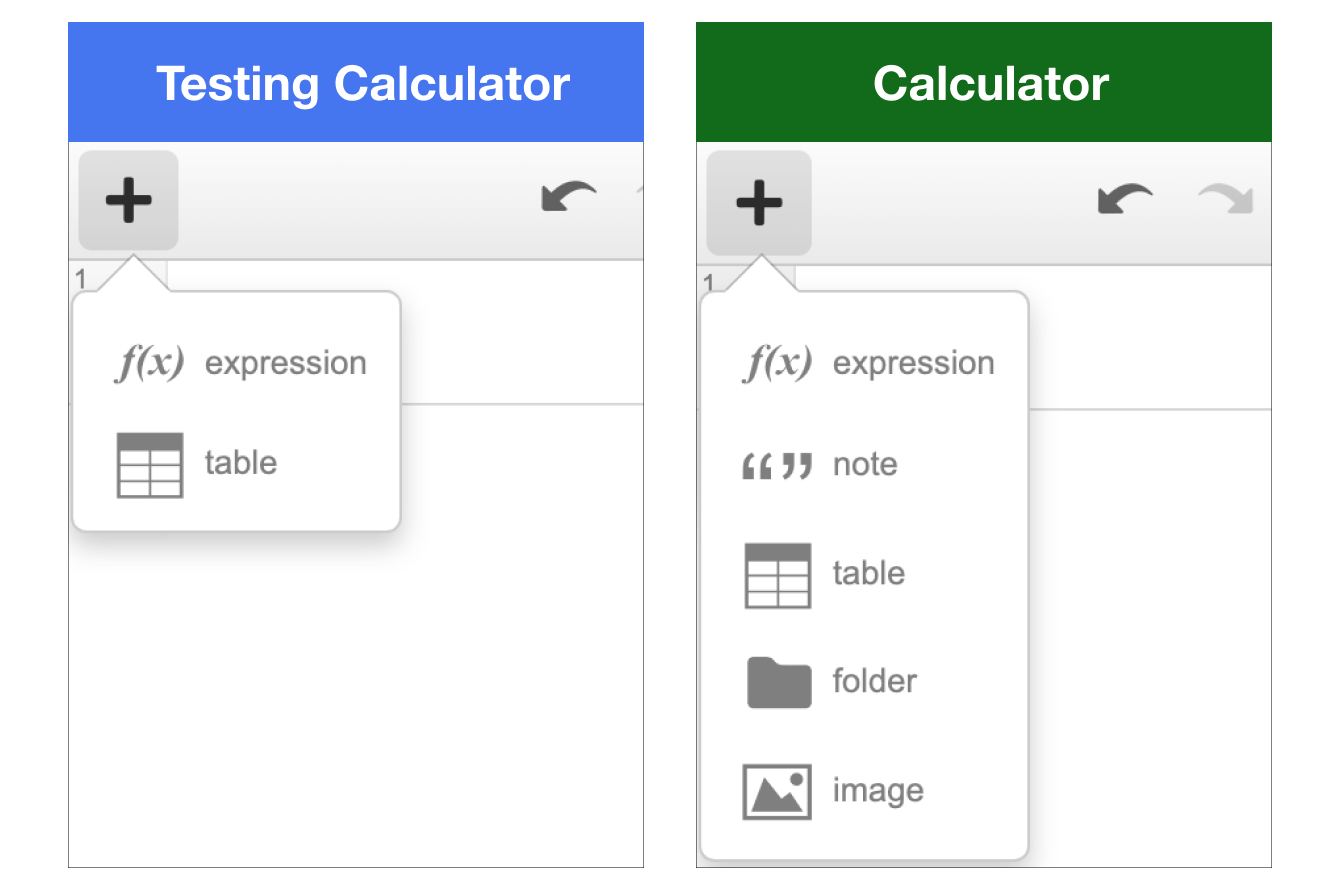Click the quotation marks note icon
Viewport: 1336px width, 890px height.
[777, 465]
